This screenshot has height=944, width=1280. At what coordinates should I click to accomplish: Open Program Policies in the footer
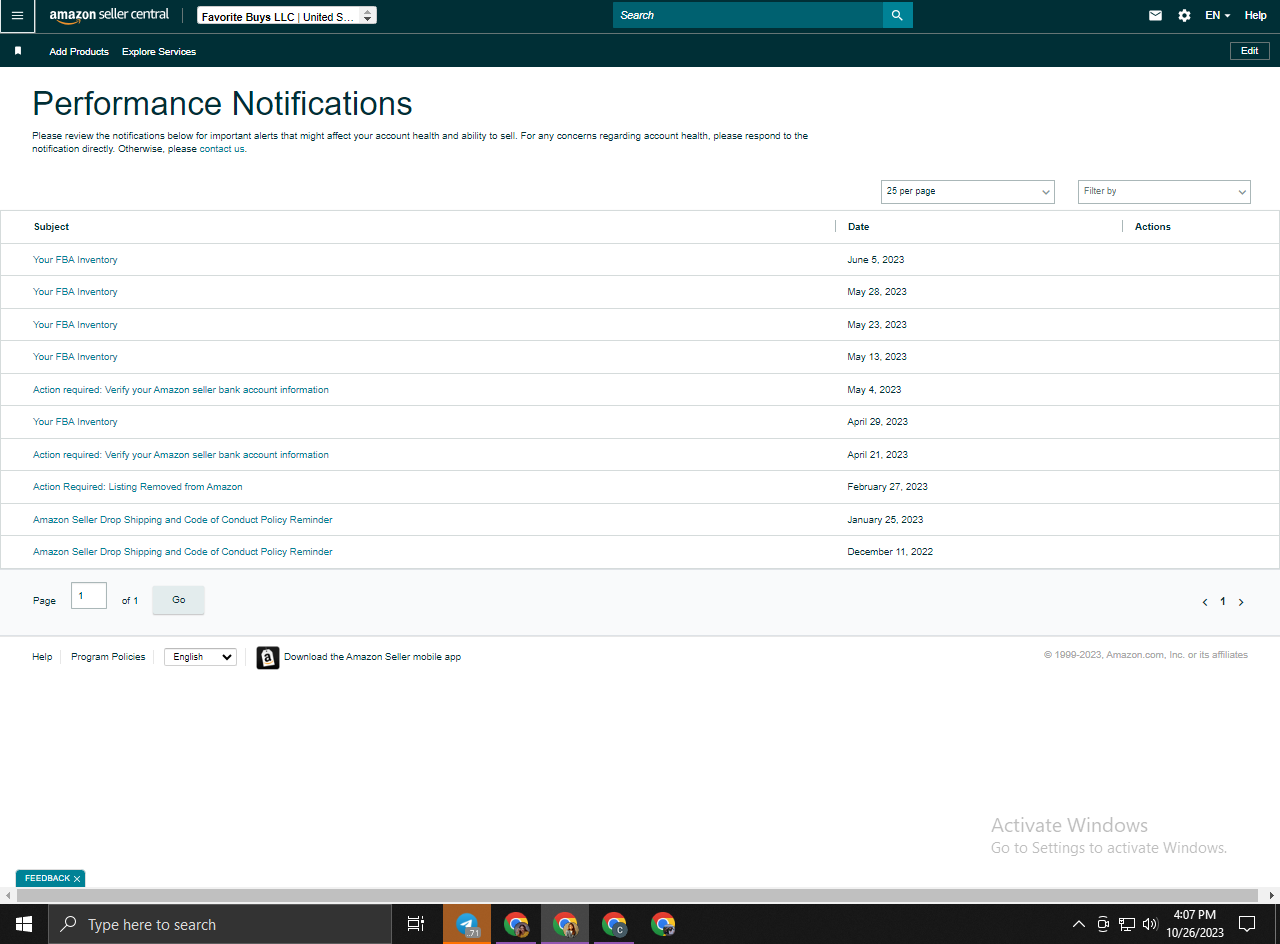point(108,657)
